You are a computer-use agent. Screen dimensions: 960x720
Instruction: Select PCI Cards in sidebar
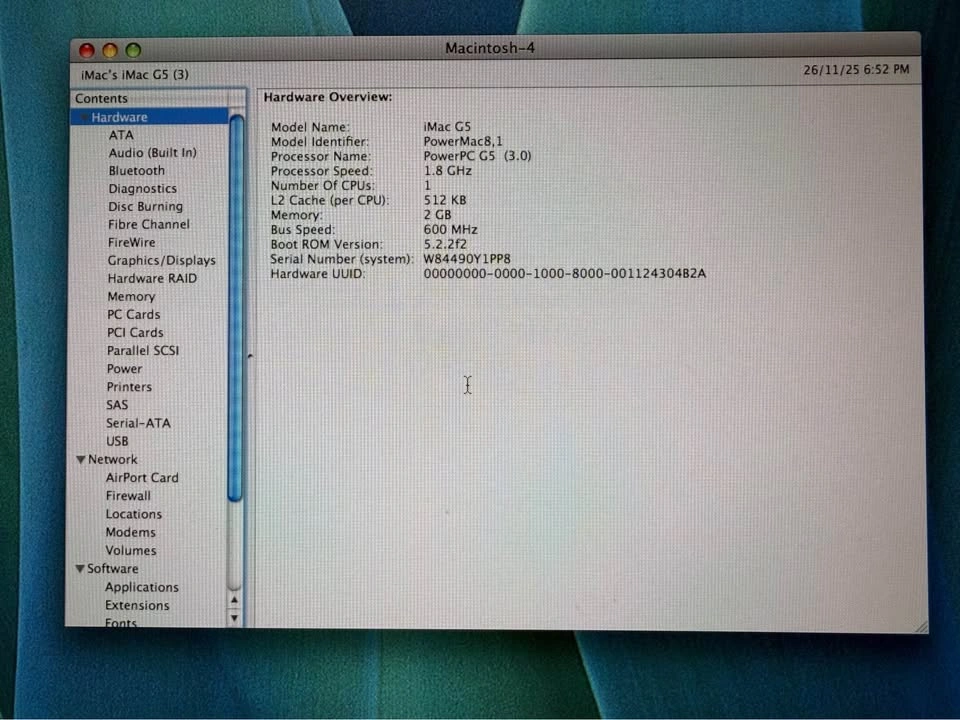(x=135, y=332)
